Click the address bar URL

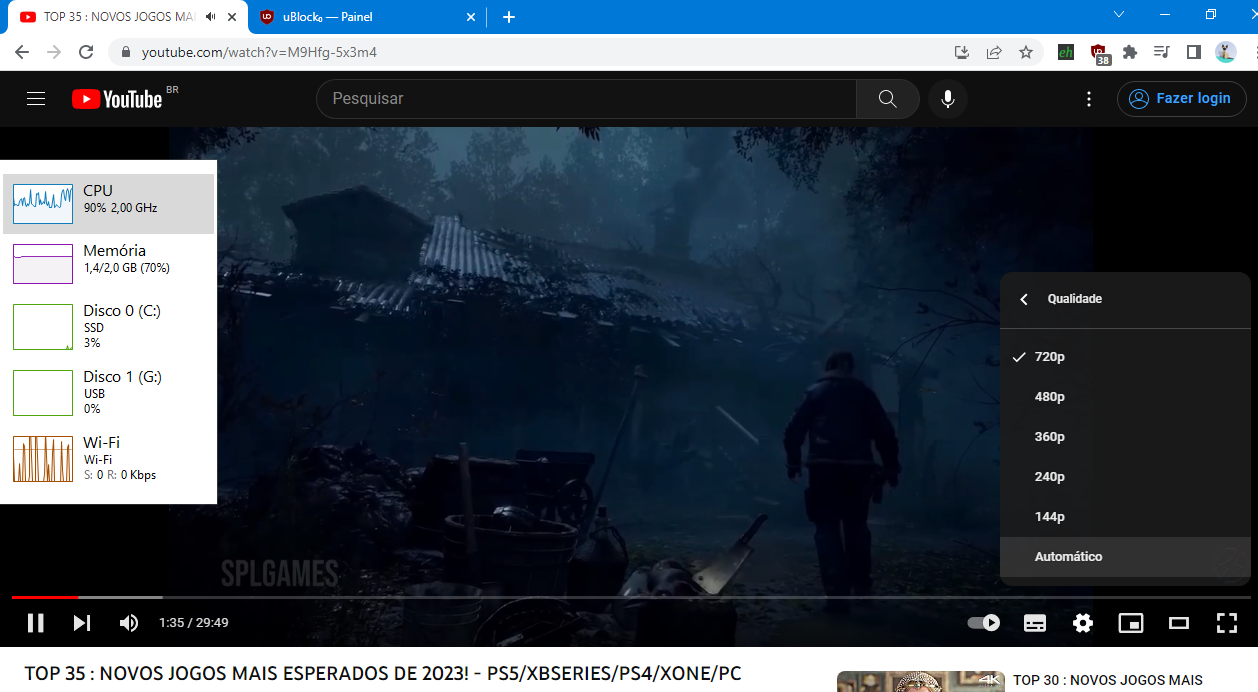click(259, 52)
